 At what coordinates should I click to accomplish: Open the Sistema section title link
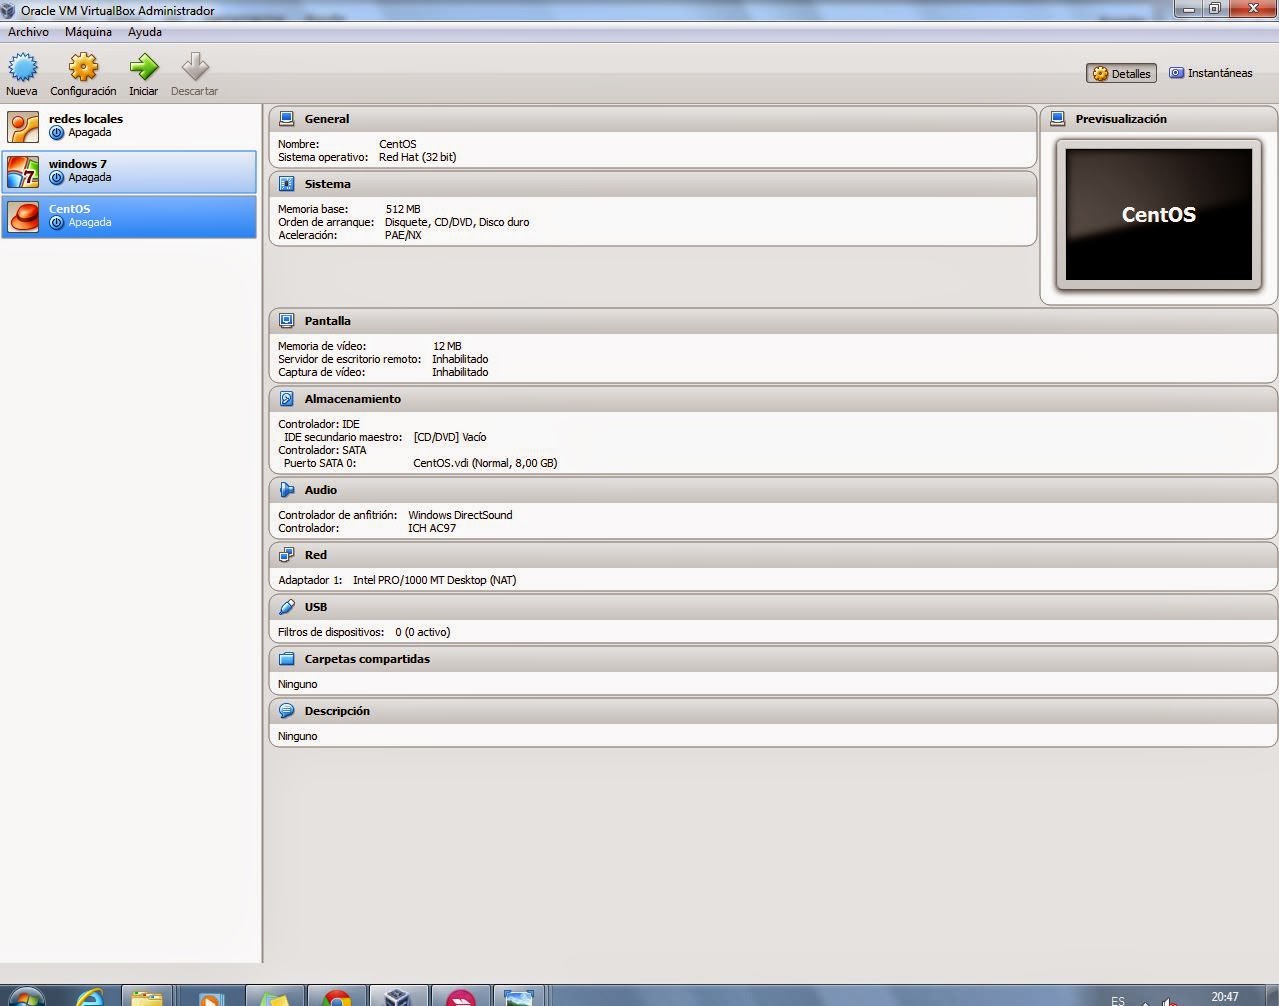click(x=328, y=184)
